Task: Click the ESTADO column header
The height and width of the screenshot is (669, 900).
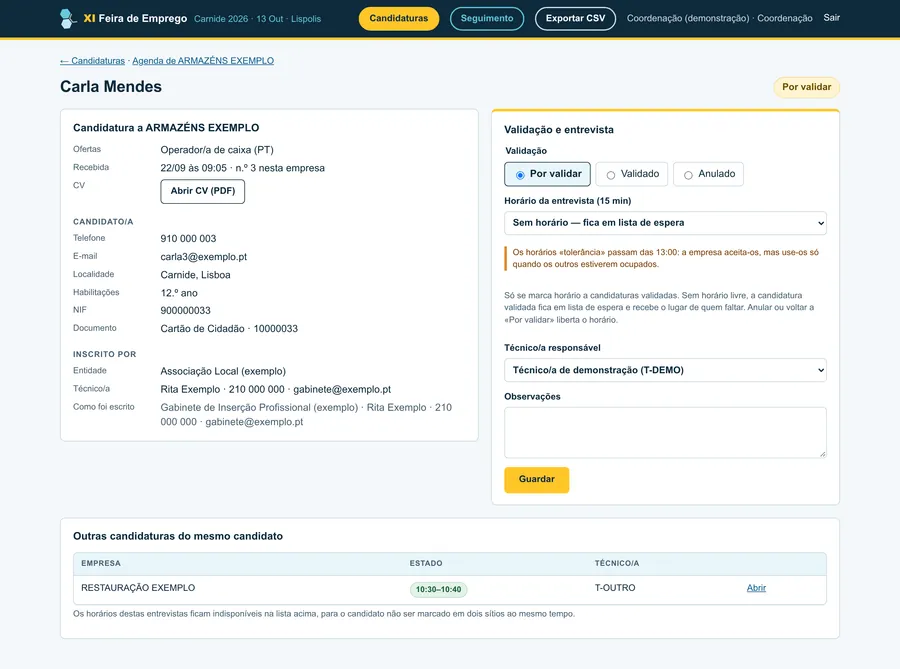Action: [x=426, y=563]
